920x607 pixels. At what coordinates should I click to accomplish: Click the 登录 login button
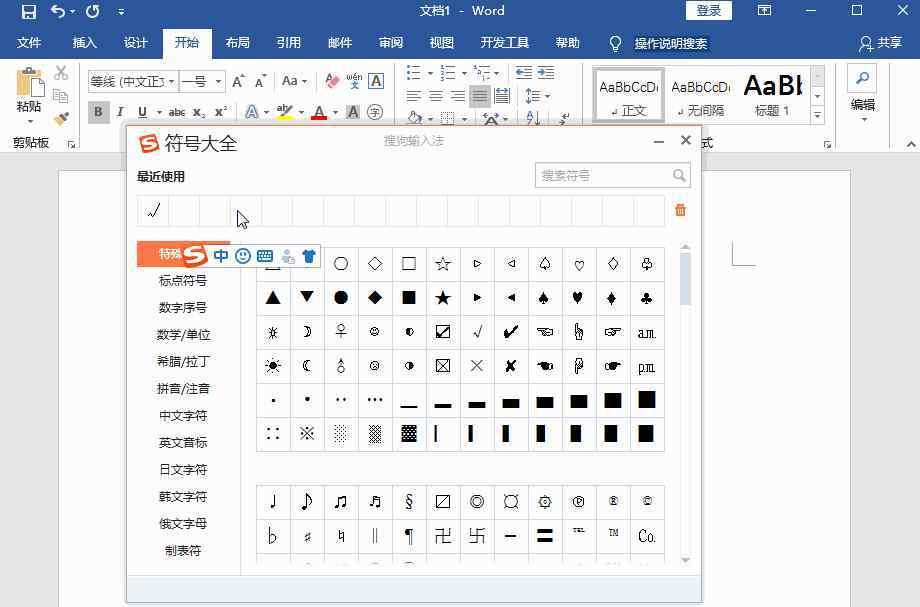[x=709, y=11]
